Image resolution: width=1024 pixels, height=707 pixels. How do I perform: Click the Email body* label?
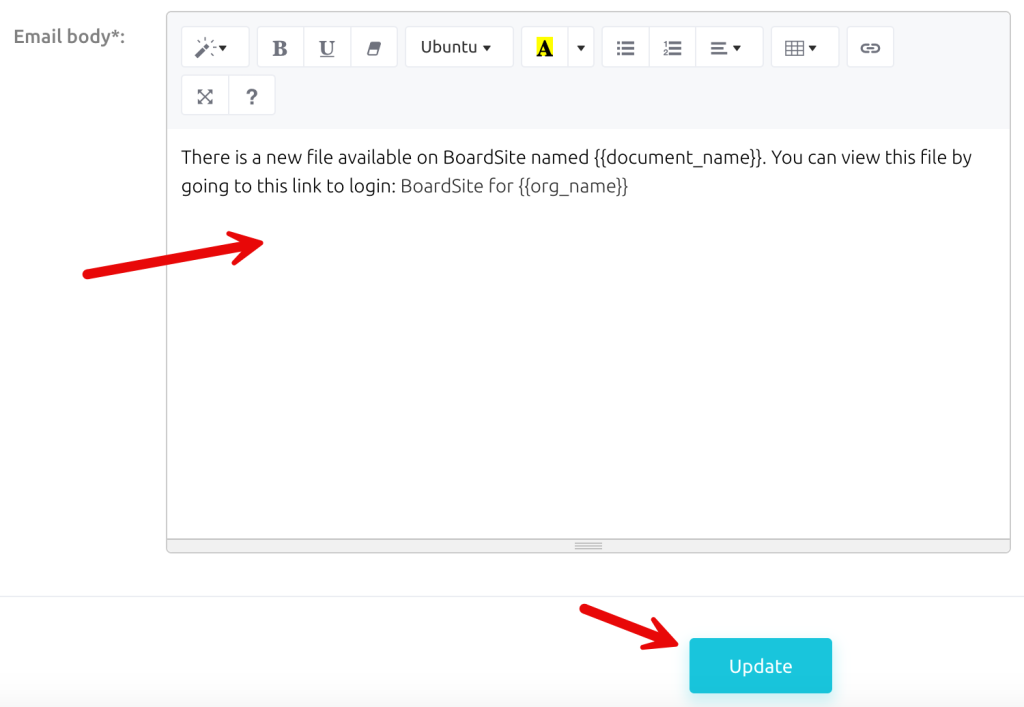[x=69, y=37]
